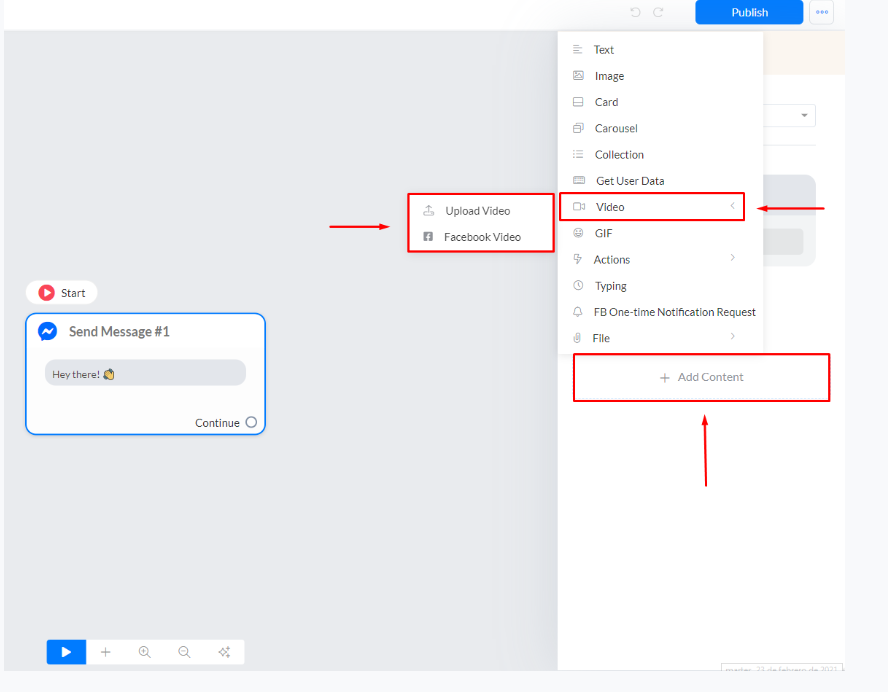This screenshot has width=888, height=692.
Task: Click the undo arrow icon
Action: [635, 12]
